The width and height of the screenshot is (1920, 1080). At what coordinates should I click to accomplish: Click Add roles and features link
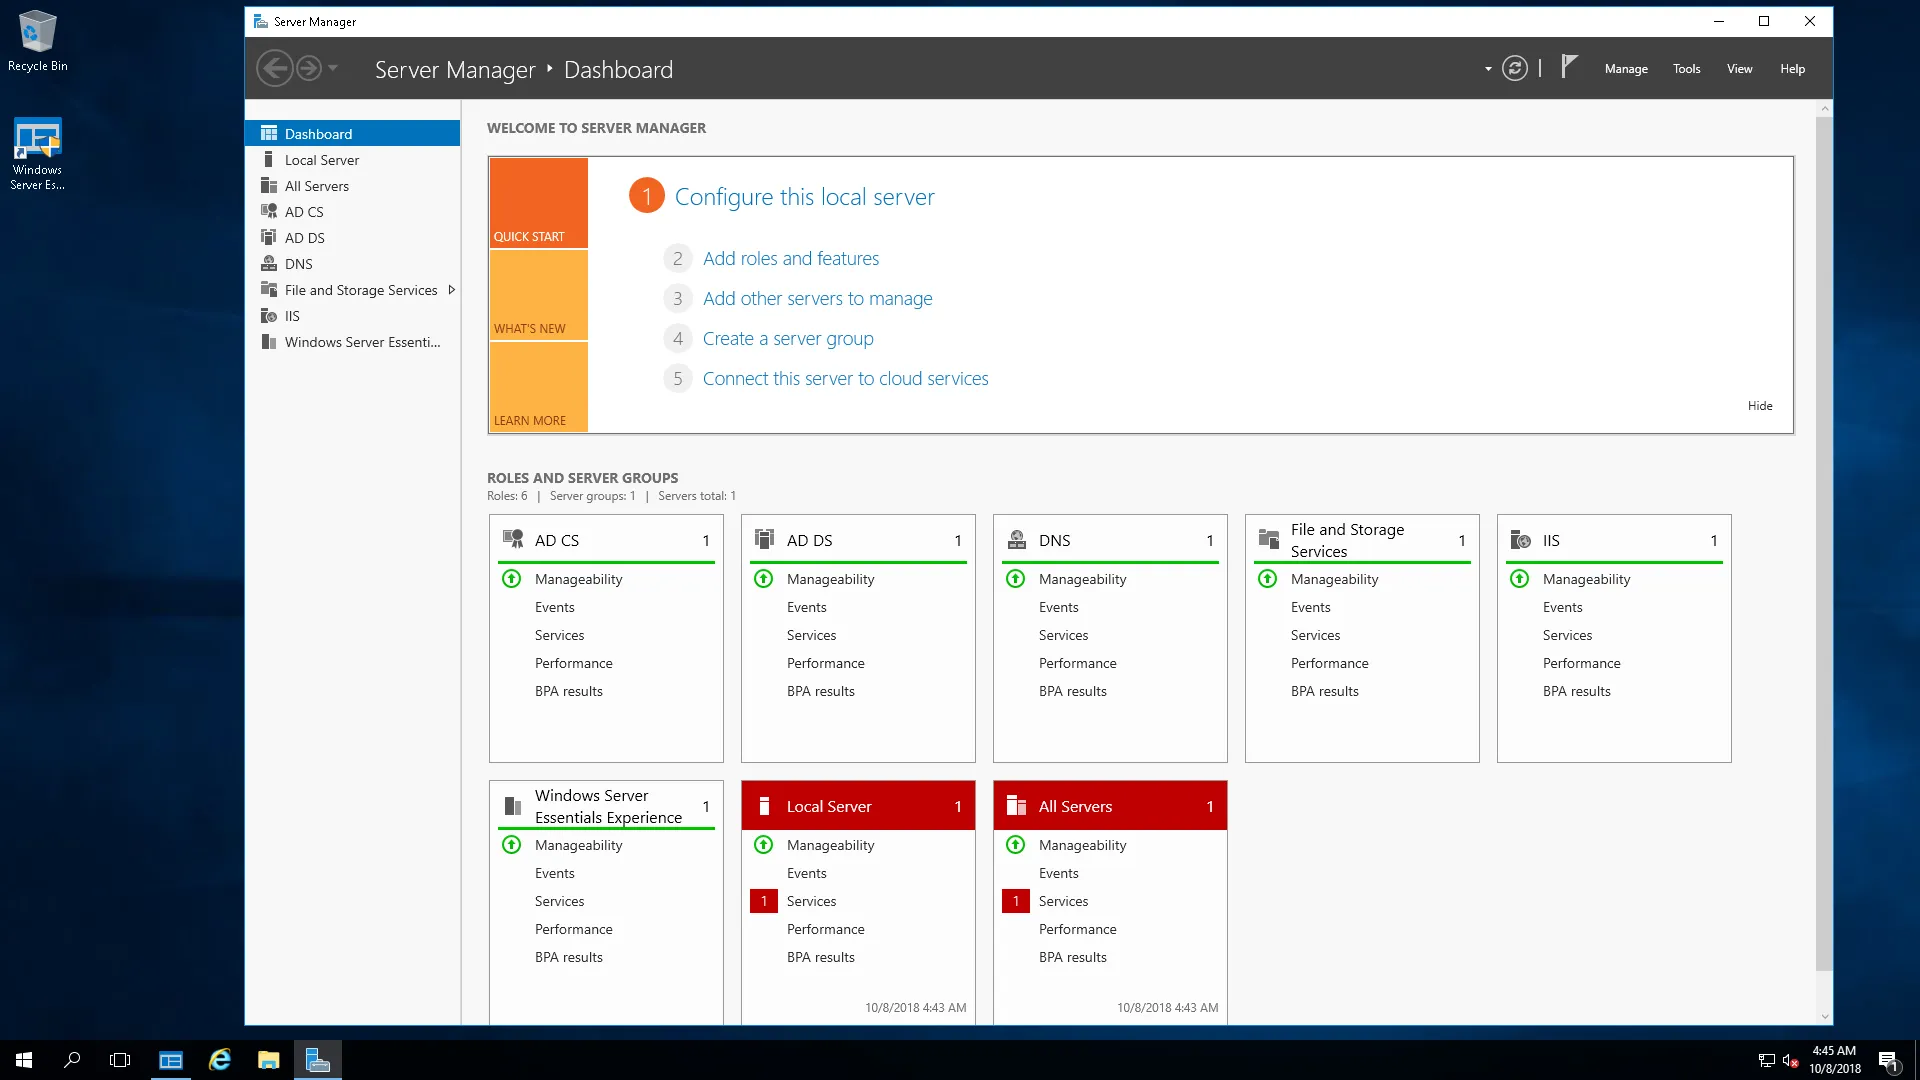(x=791, y=258)
